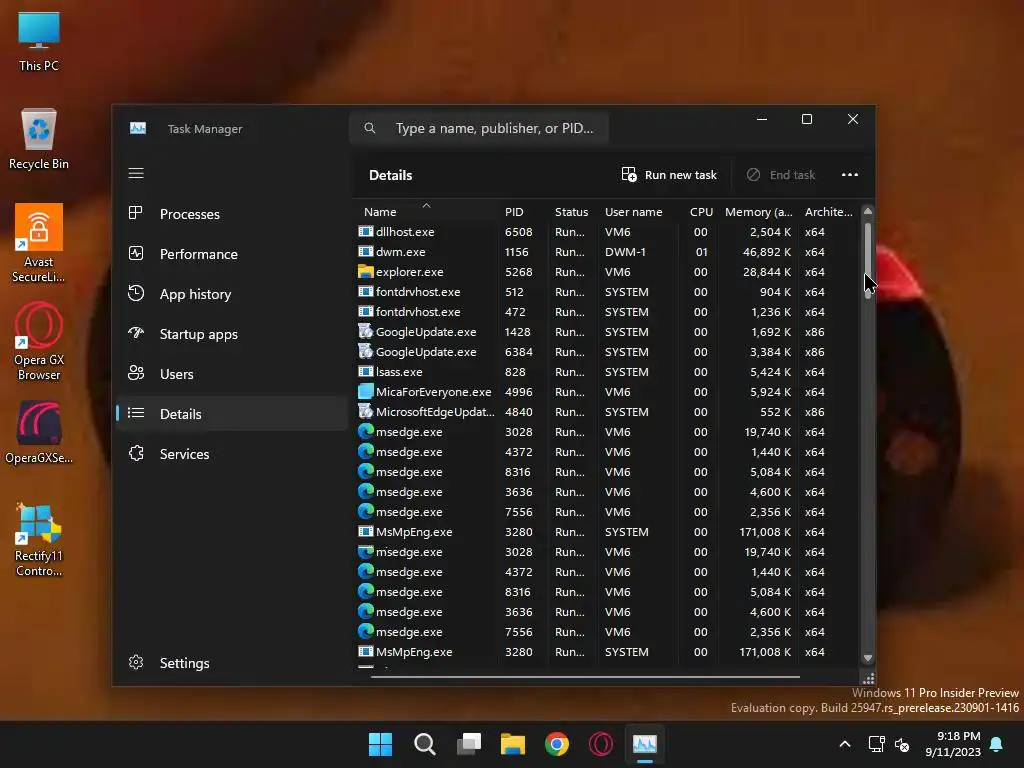The height and width of the screenshot is (768, 1024).
Task: Open Avast SecureLine desktop shortcut
Action: click(x=39, y=243)
